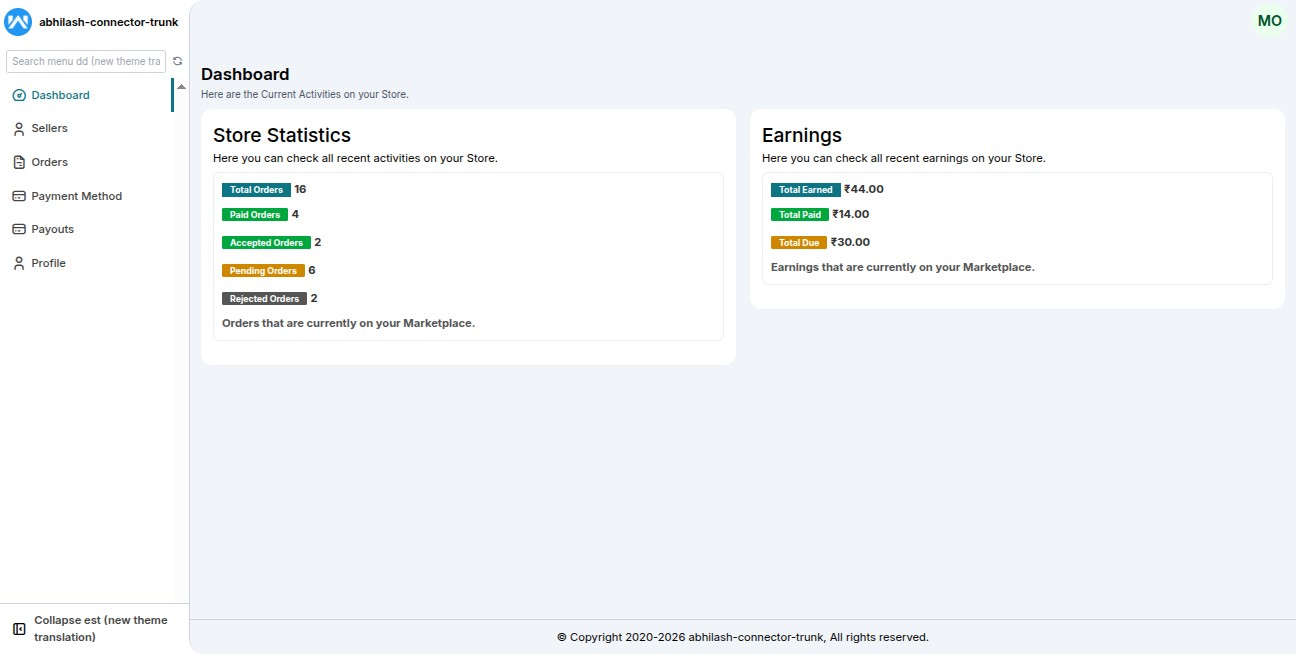Click 'Here are the Current Activities' subtitle

click(305, 94)
